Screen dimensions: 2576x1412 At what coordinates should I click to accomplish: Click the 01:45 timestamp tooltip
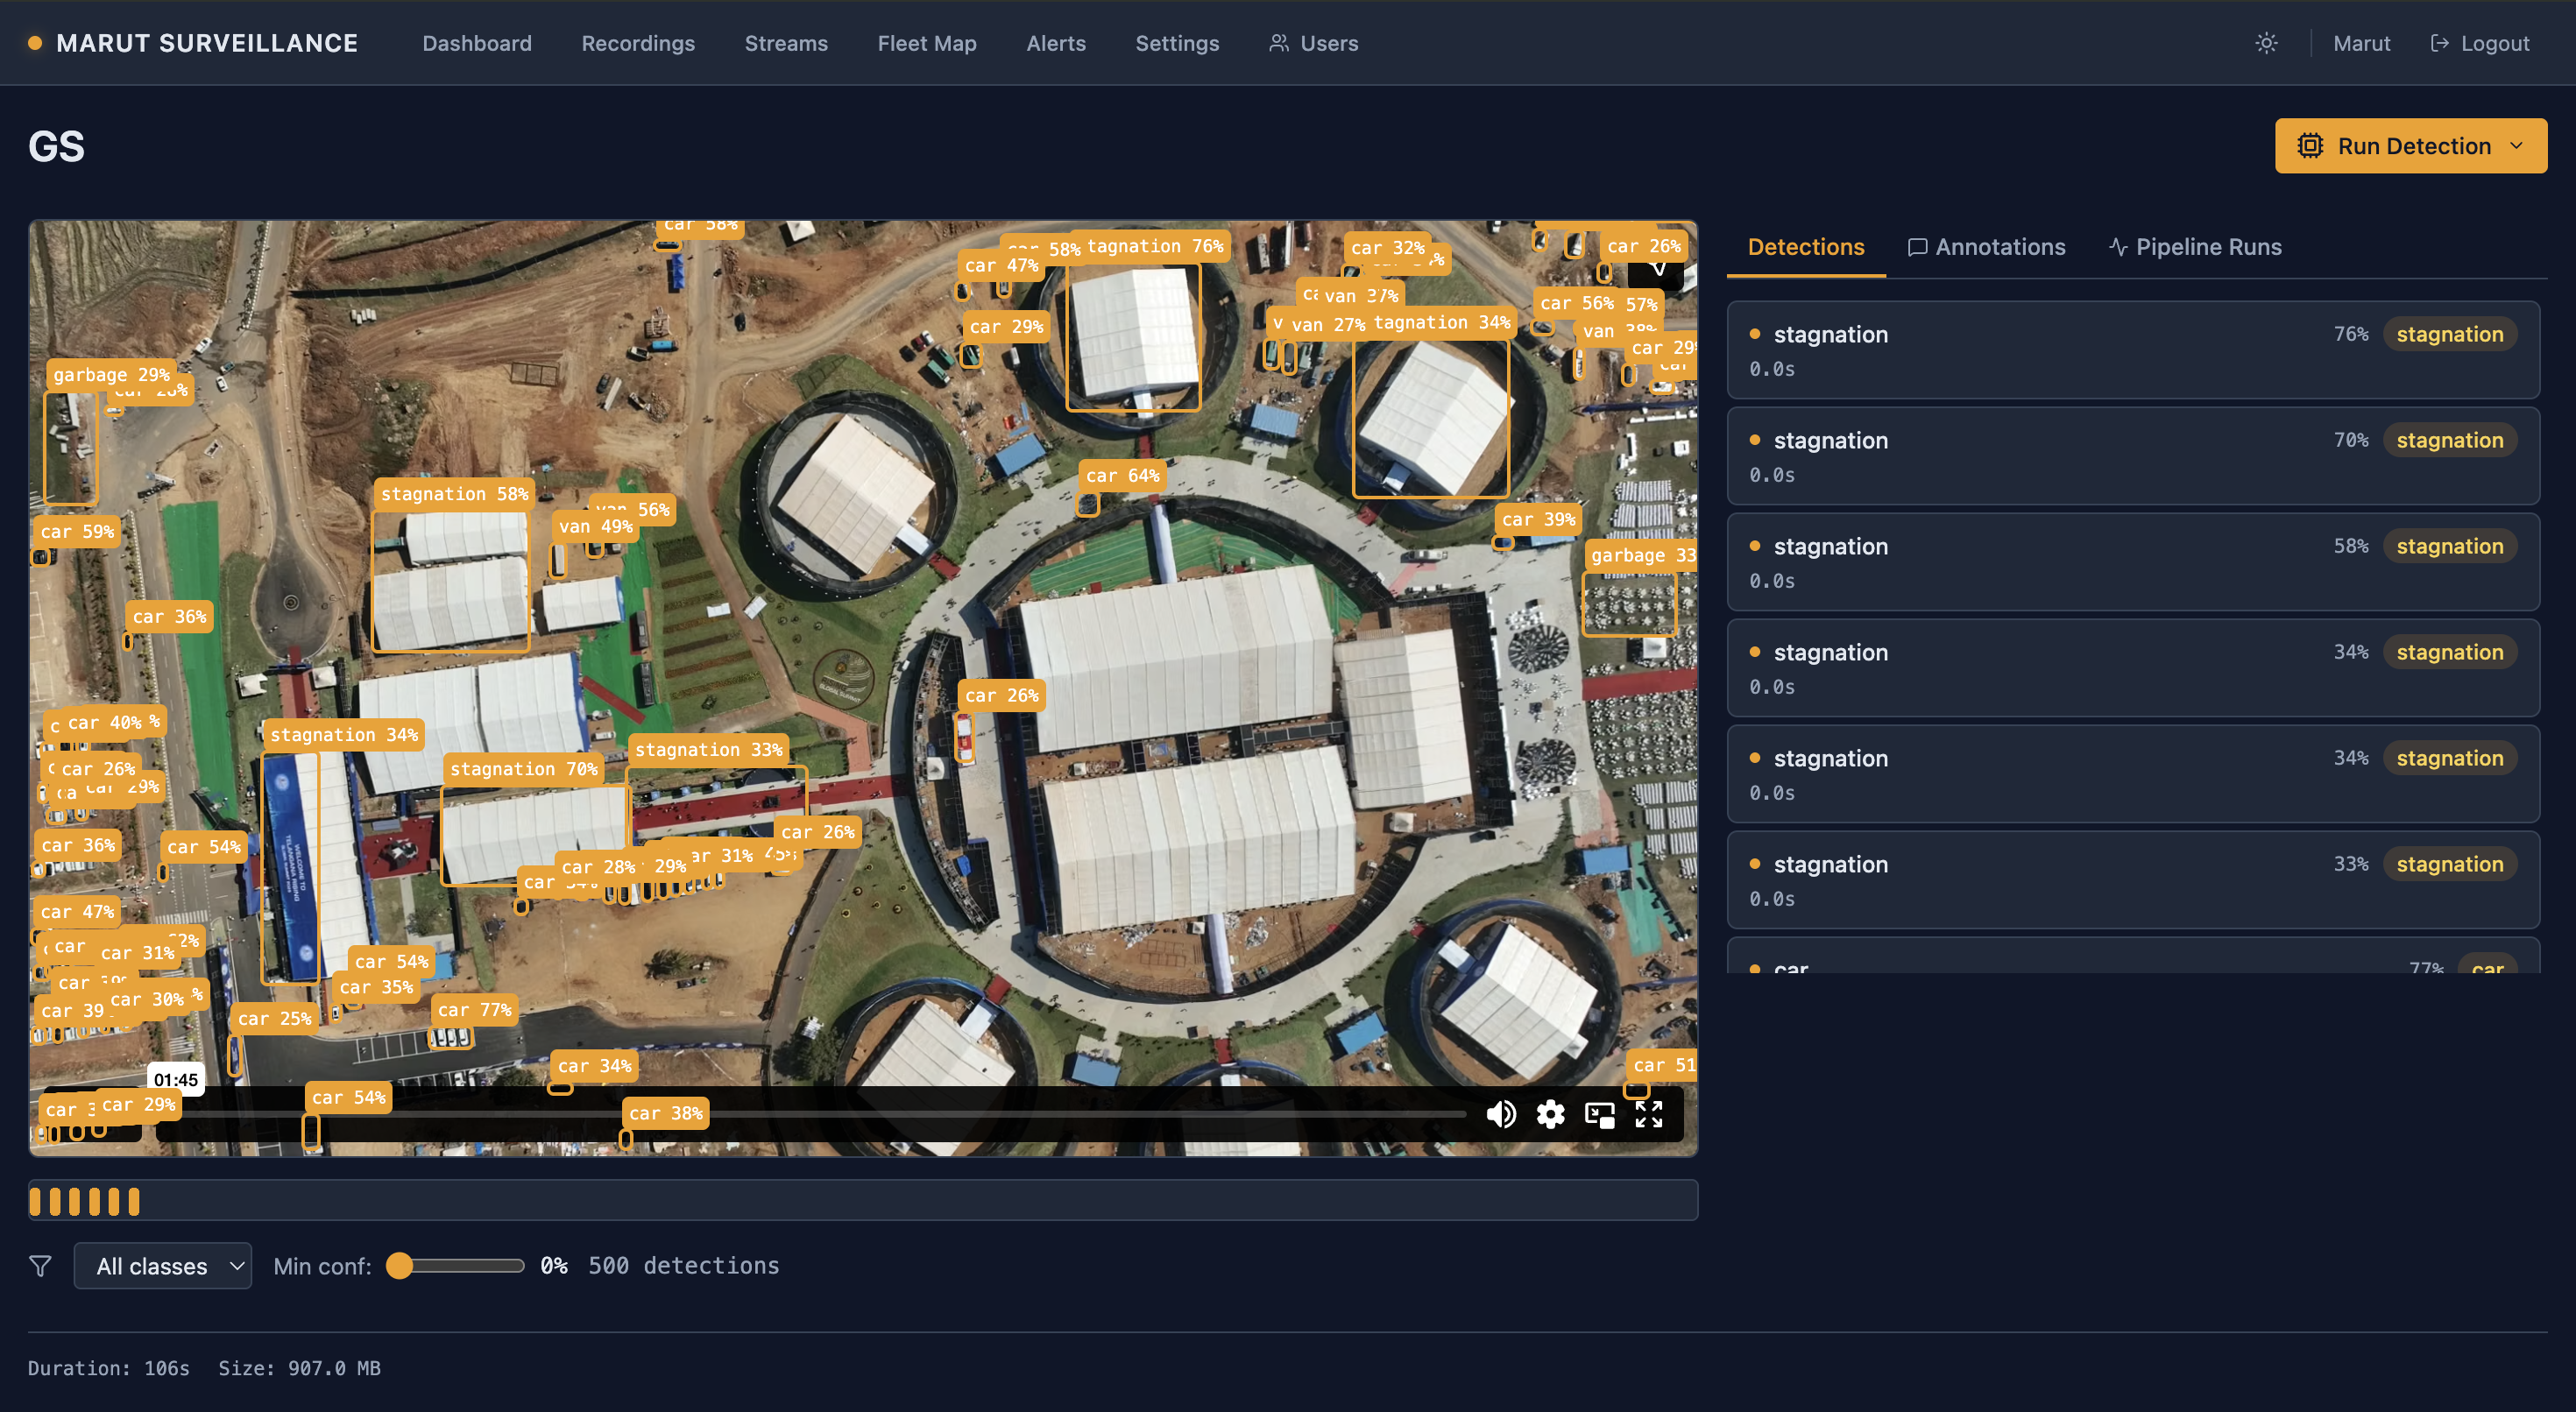click(x=175, y=1080)
